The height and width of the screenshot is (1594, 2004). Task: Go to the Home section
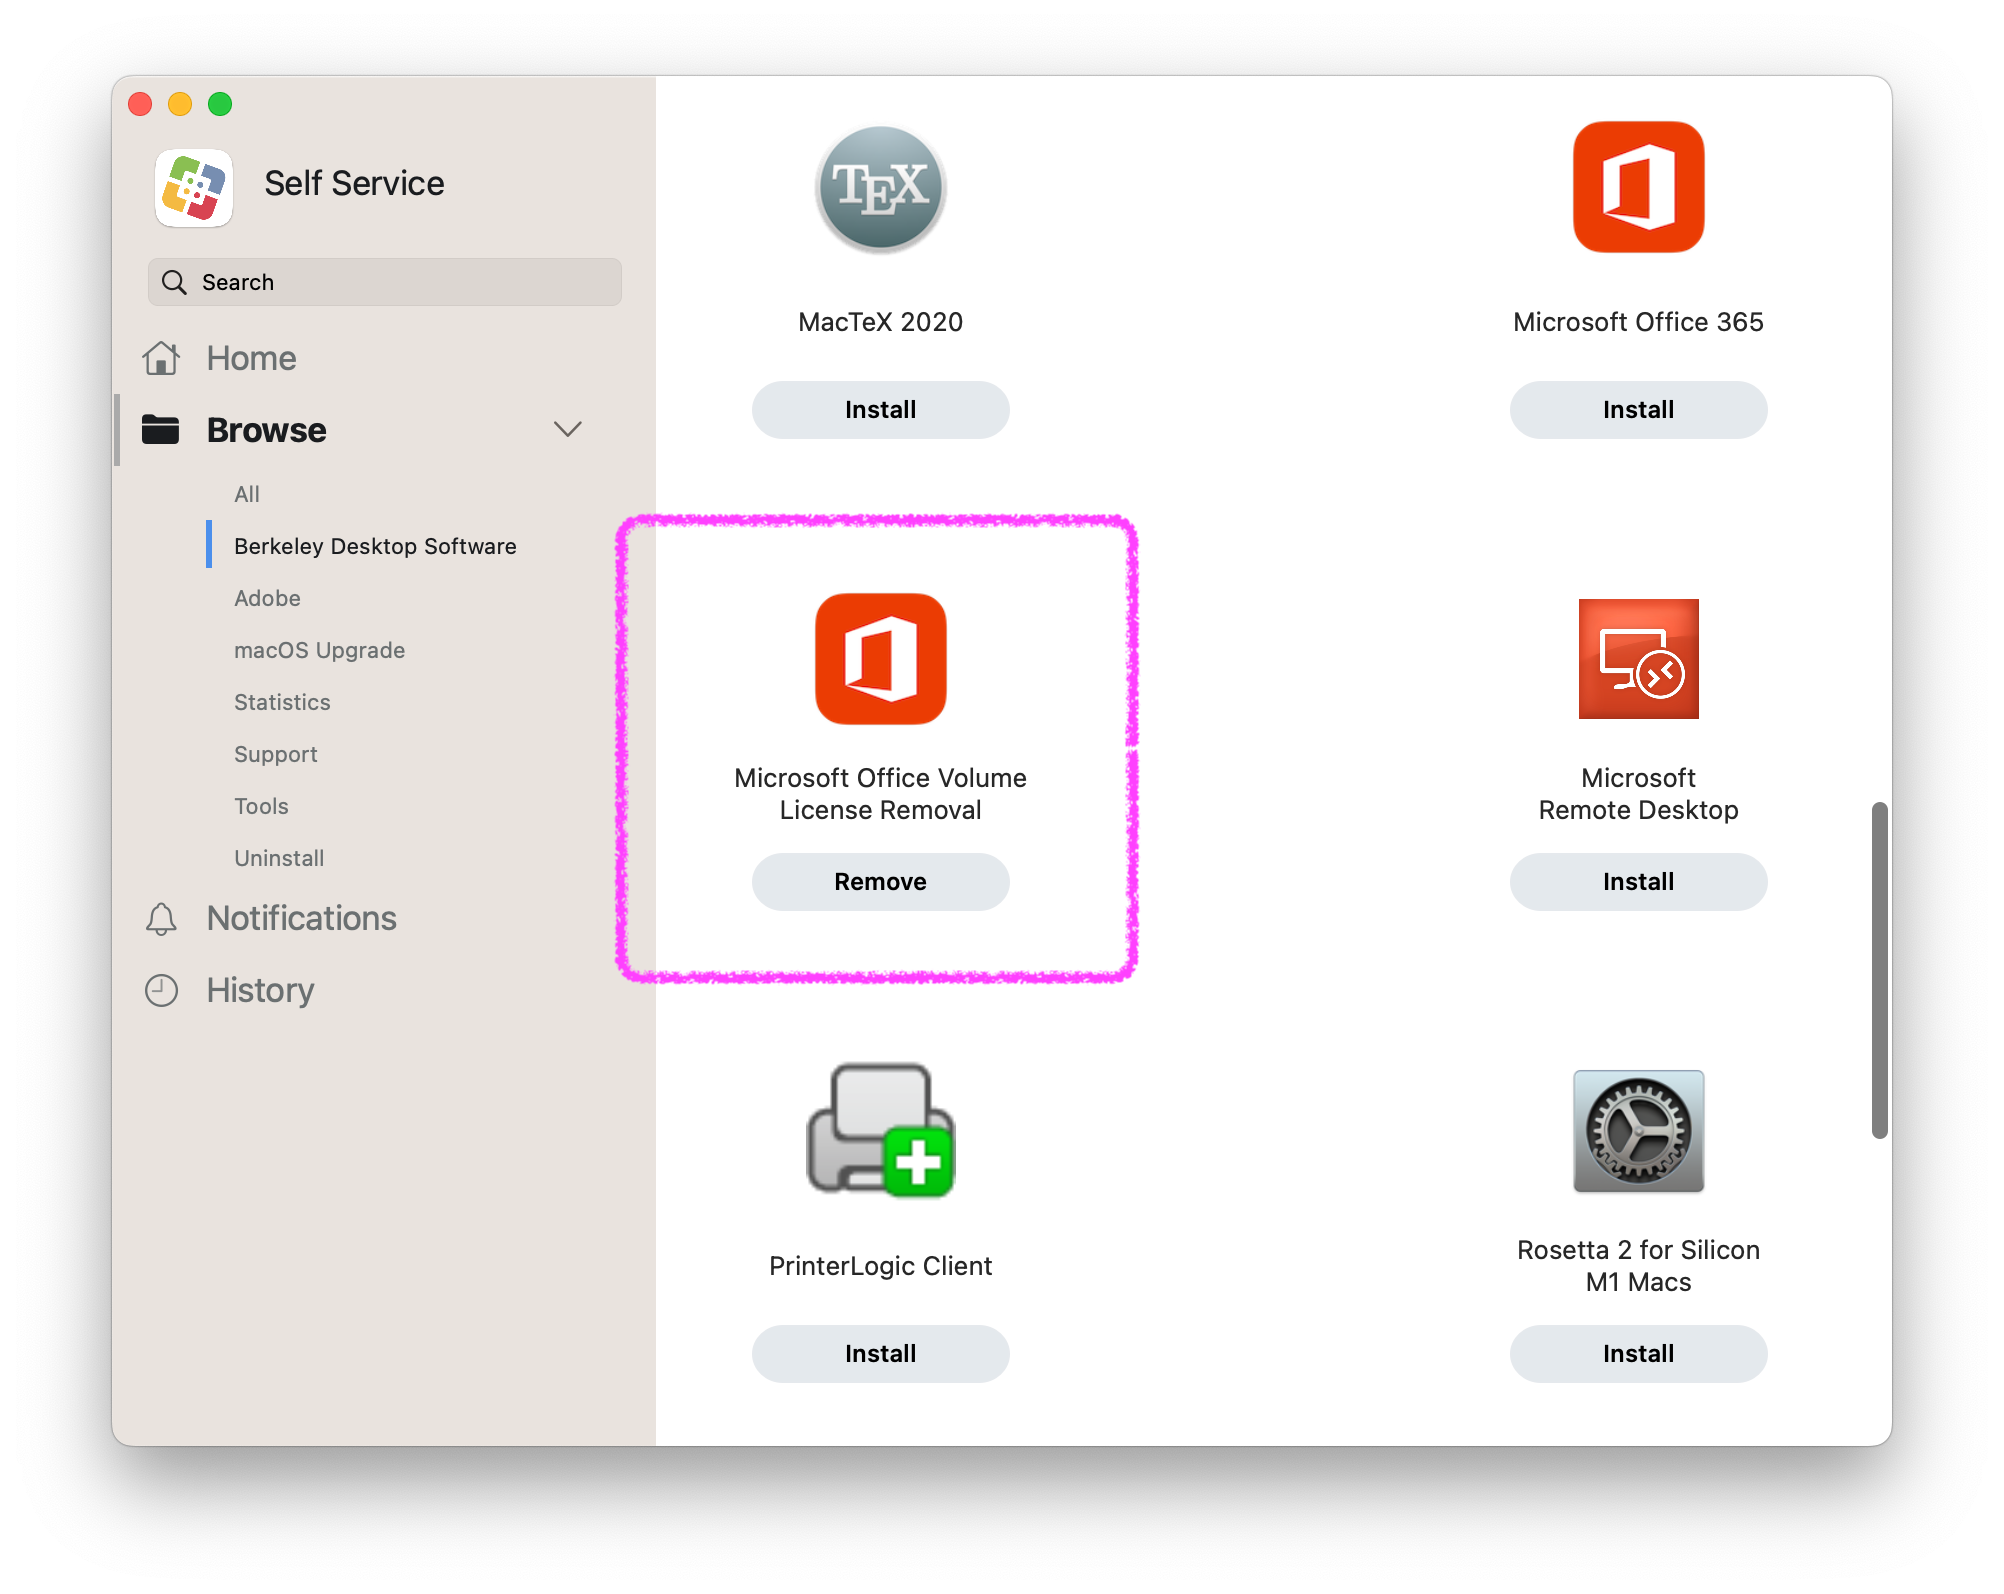click(251, 358)
